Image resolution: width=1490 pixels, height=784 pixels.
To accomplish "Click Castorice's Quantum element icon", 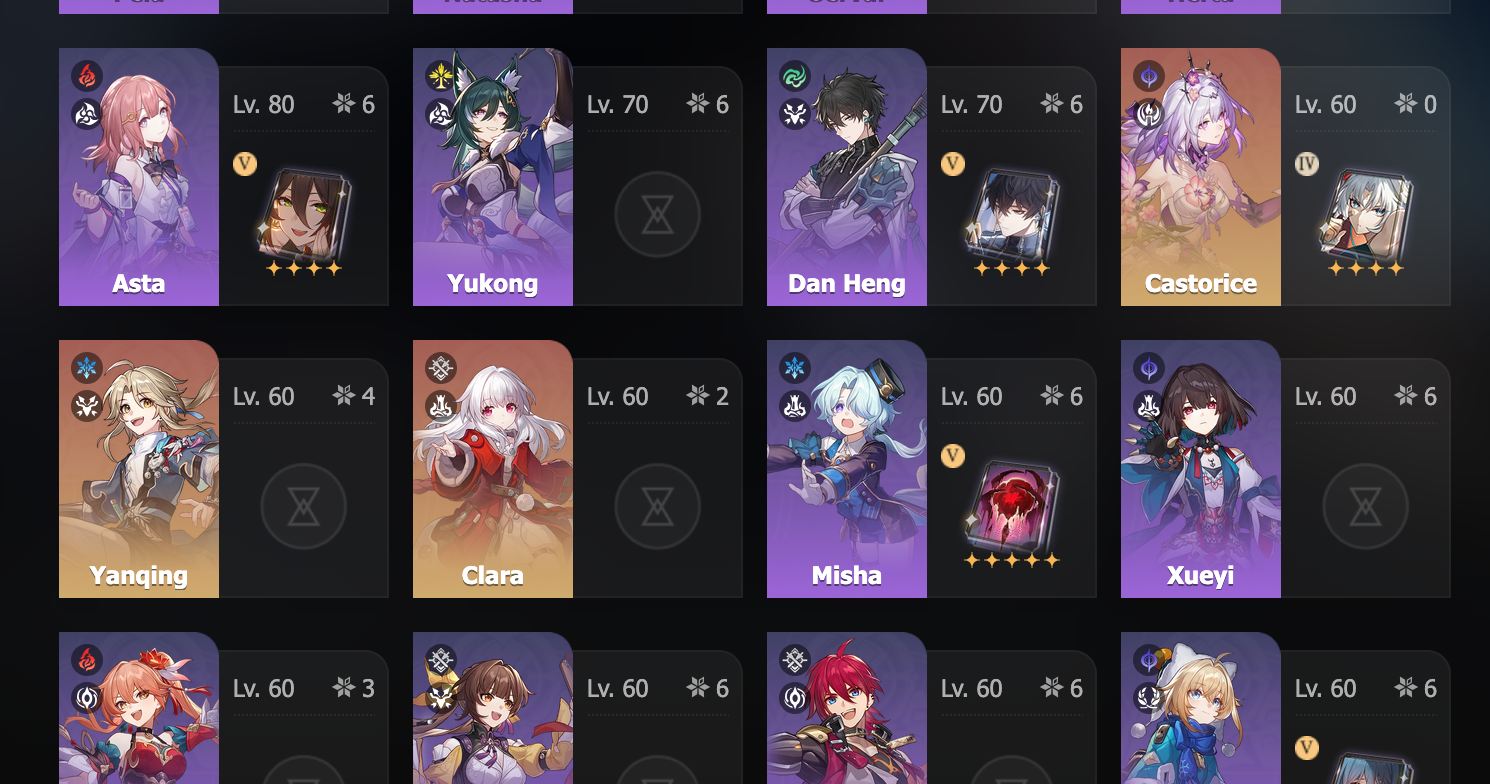I will click(x=1149, y=76).
